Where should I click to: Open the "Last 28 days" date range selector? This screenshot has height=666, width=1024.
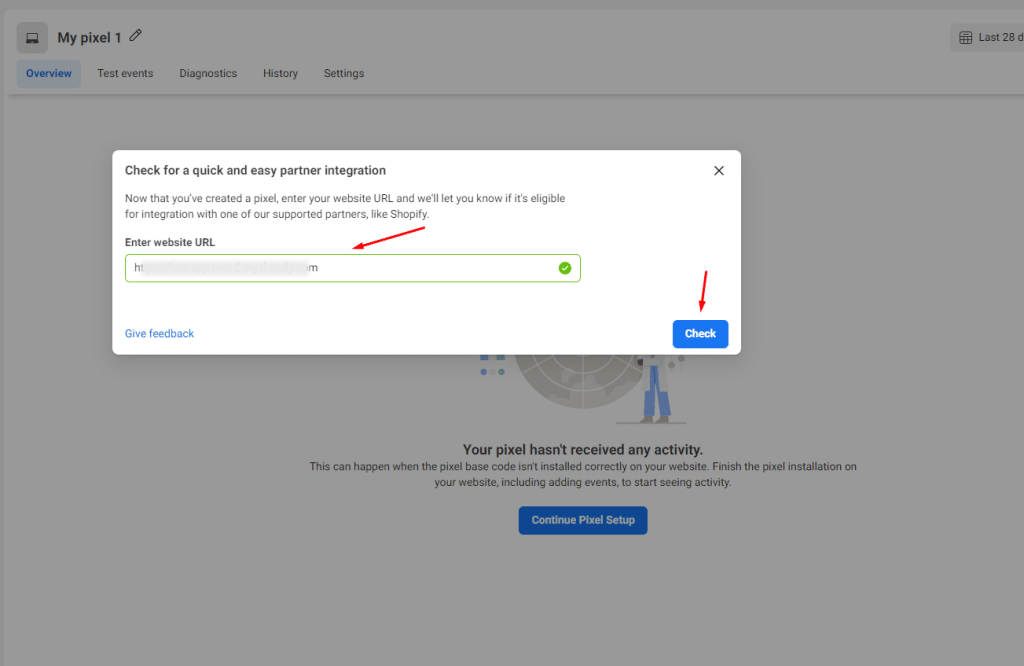click(x=995, y=37)
